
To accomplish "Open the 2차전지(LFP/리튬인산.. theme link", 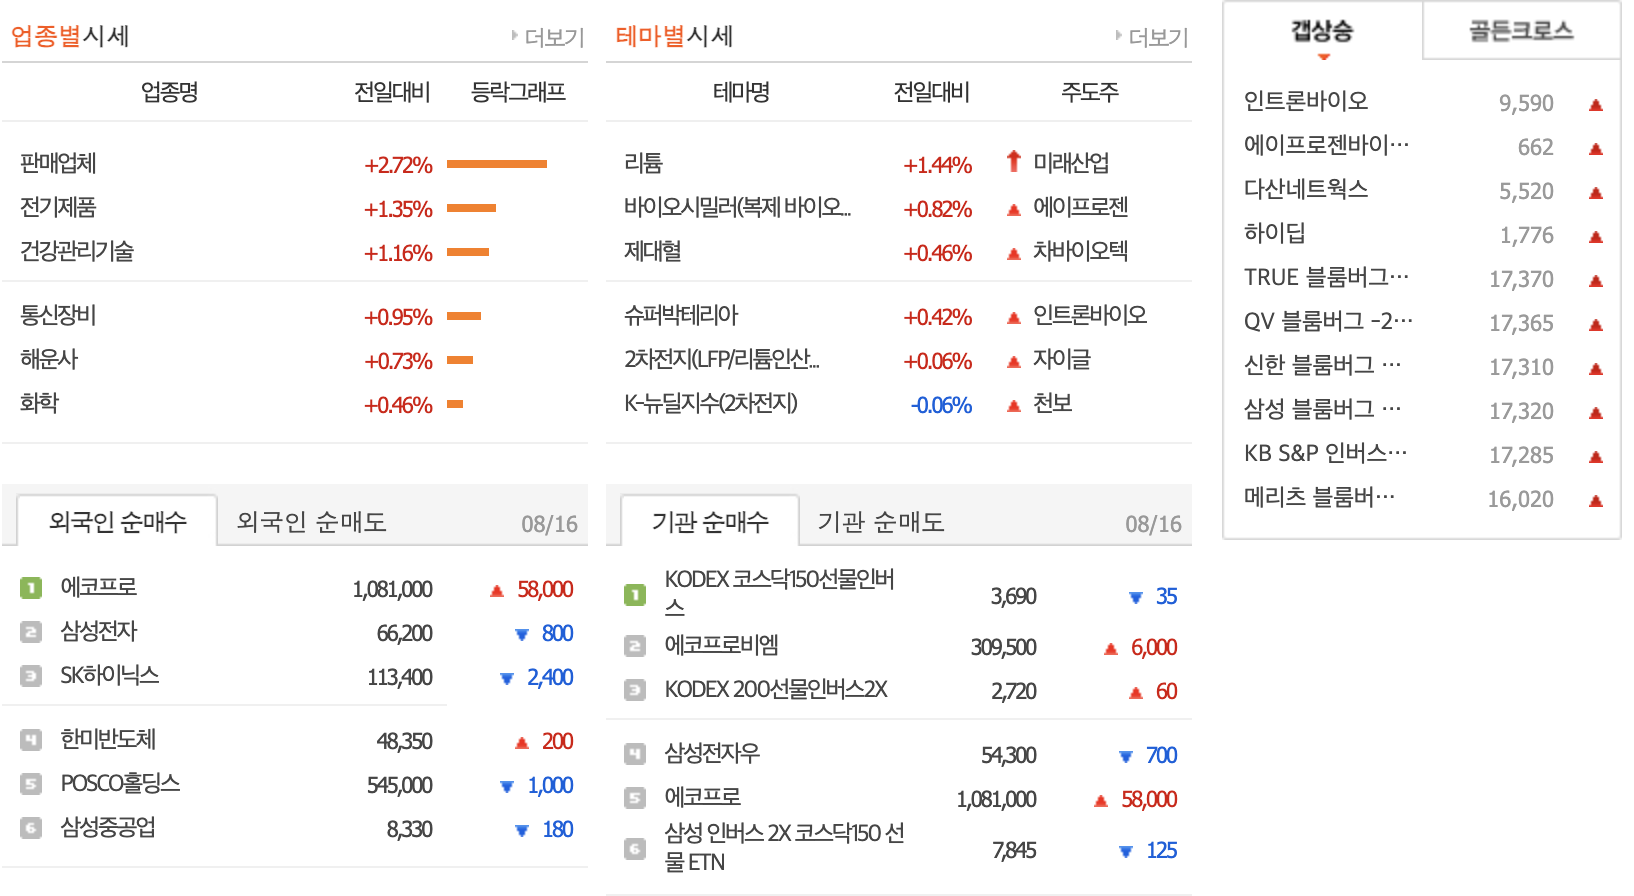I will pyautogui.click(x=722, y=359).
